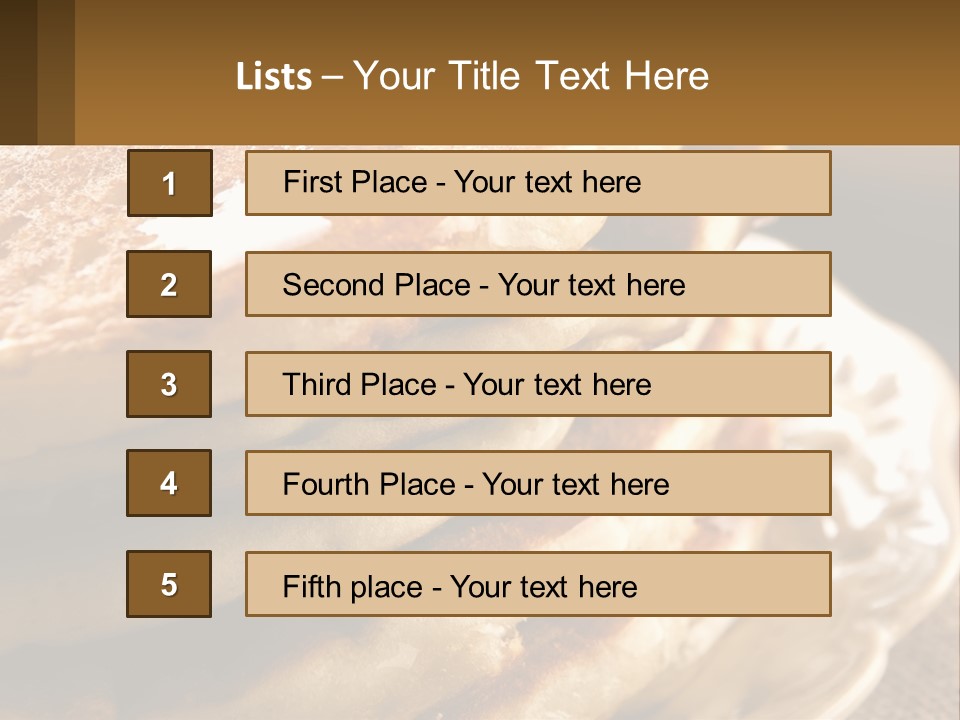Image resolution: width=960 pixels, height=720 pixels.
Task: Click the word Lists in title
Action: (x=274, y=76)
